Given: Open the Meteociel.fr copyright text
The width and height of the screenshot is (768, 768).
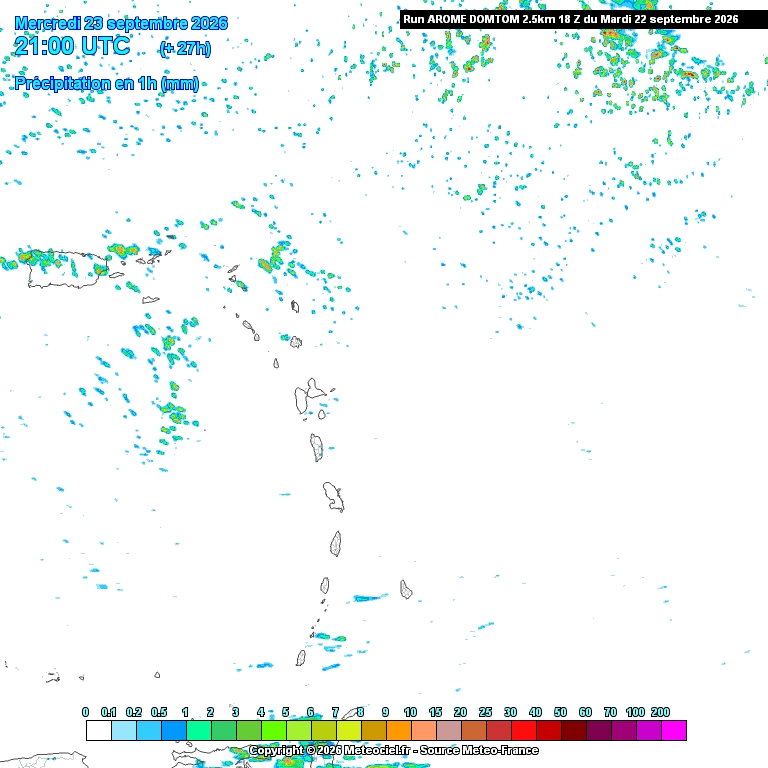Looking at the screenshot, I should coord(393,750).
